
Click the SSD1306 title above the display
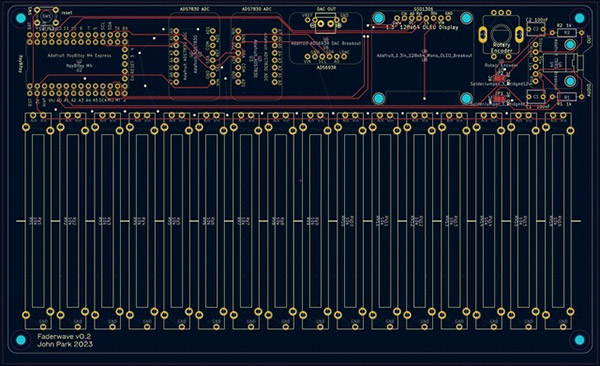[x=422, y=8]
